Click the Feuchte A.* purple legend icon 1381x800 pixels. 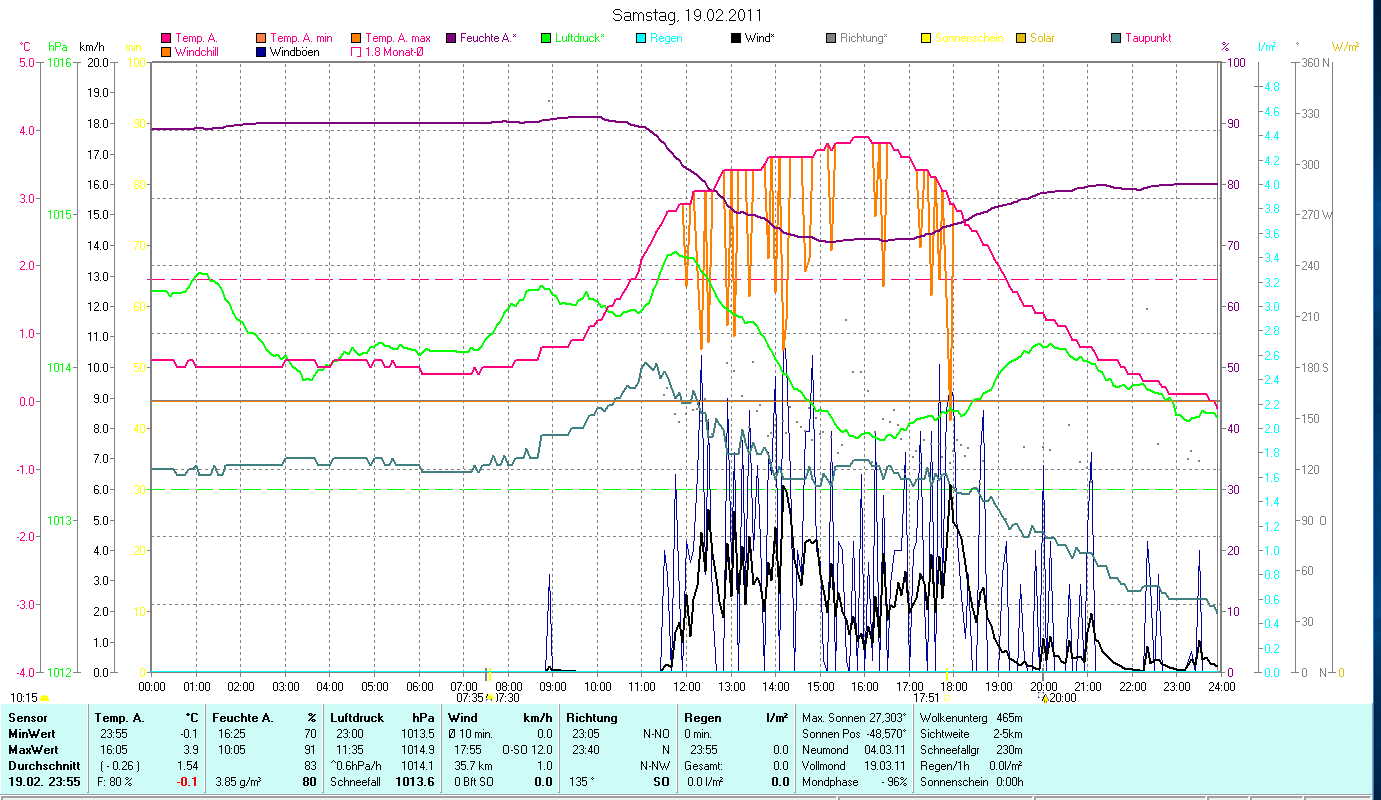coord(451,38)
